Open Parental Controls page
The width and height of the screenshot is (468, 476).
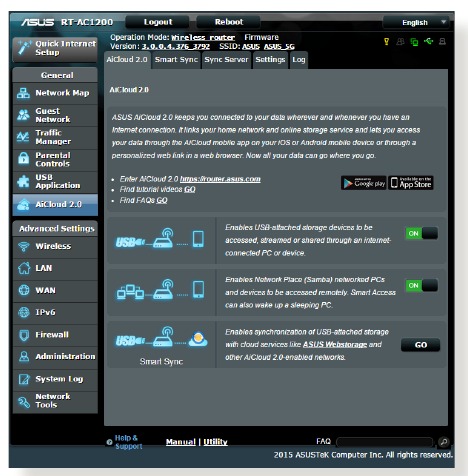click(x=55, y=159)
